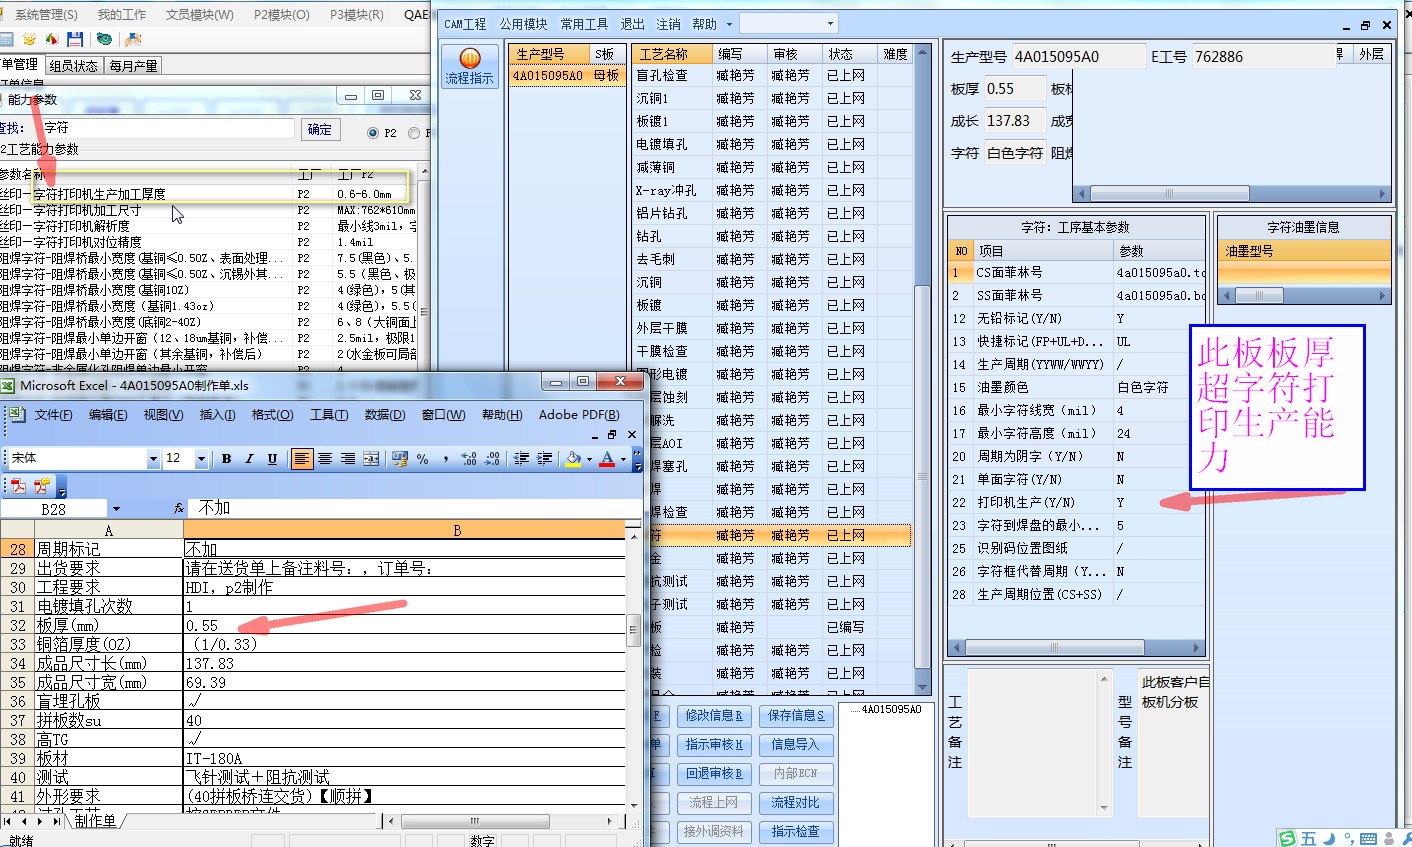Toggle Bold in Excel formatting toolbar
This screenshot has width=1412, height=847.
[x=226, y=459]
